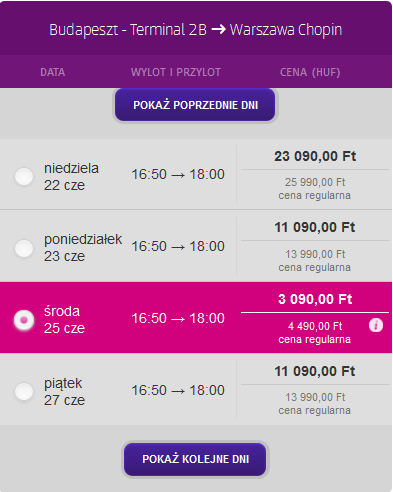Click the 4 490,00 Ft cena regularna text
The image size is (393, 492).
315,333
